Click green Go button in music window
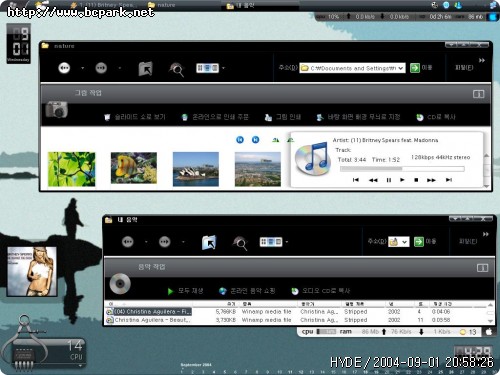 pyautogui.click(x=419, y=242)
